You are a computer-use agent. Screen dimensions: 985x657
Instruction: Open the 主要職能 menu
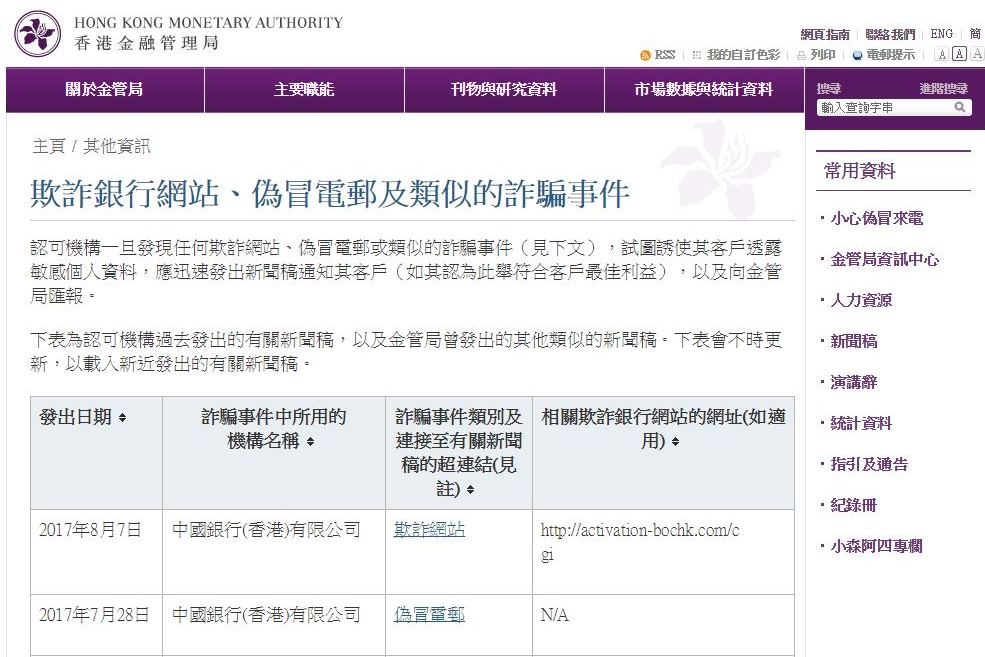click(304, 90)
